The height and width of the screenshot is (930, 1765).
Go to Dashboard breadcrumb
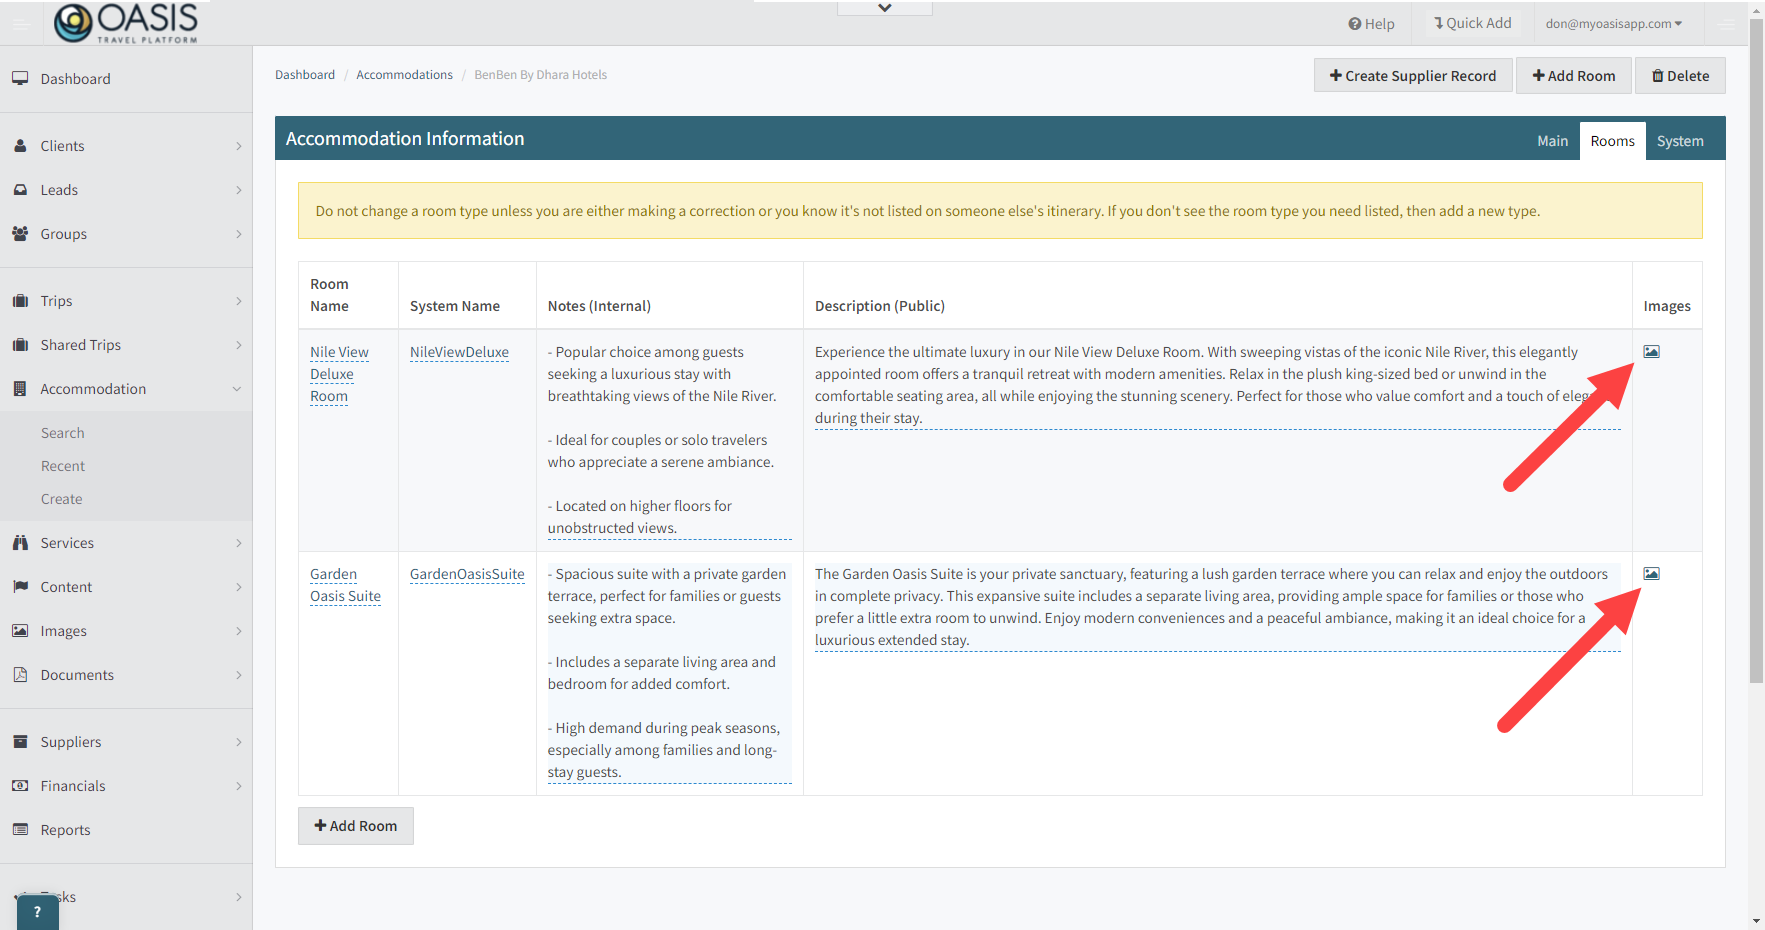(305, 75)
